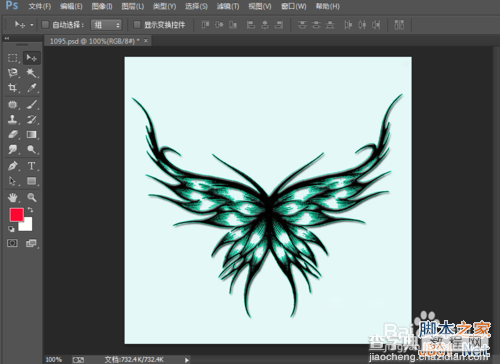Screen dimensions: 500x364
Task: Select the Eraser tool
Action: point(13,134)
